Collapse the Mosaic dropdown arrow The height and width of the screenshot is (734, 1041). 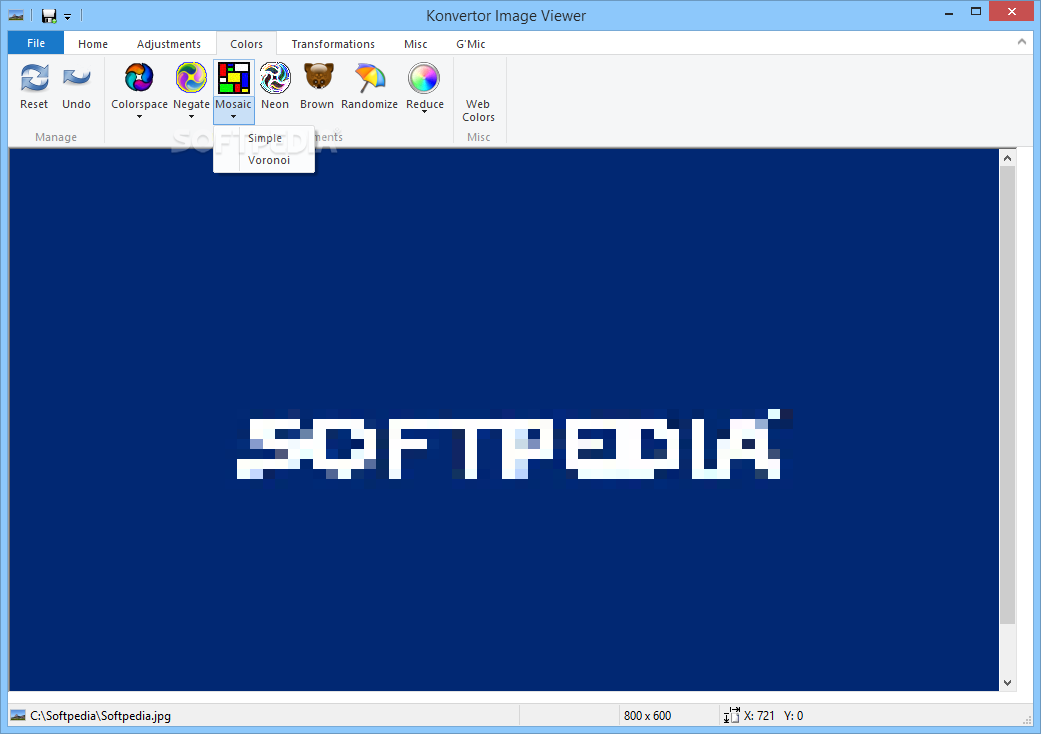234,117
